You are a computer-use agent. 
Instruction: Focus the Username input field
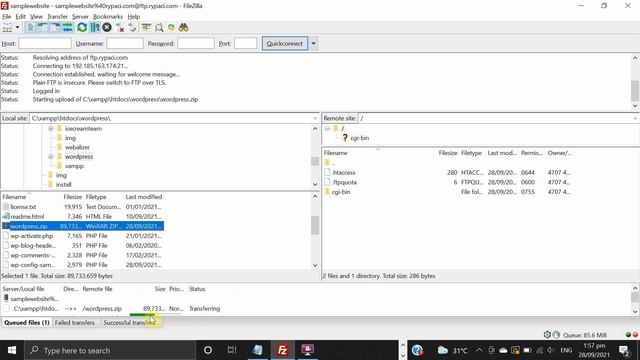125,43
